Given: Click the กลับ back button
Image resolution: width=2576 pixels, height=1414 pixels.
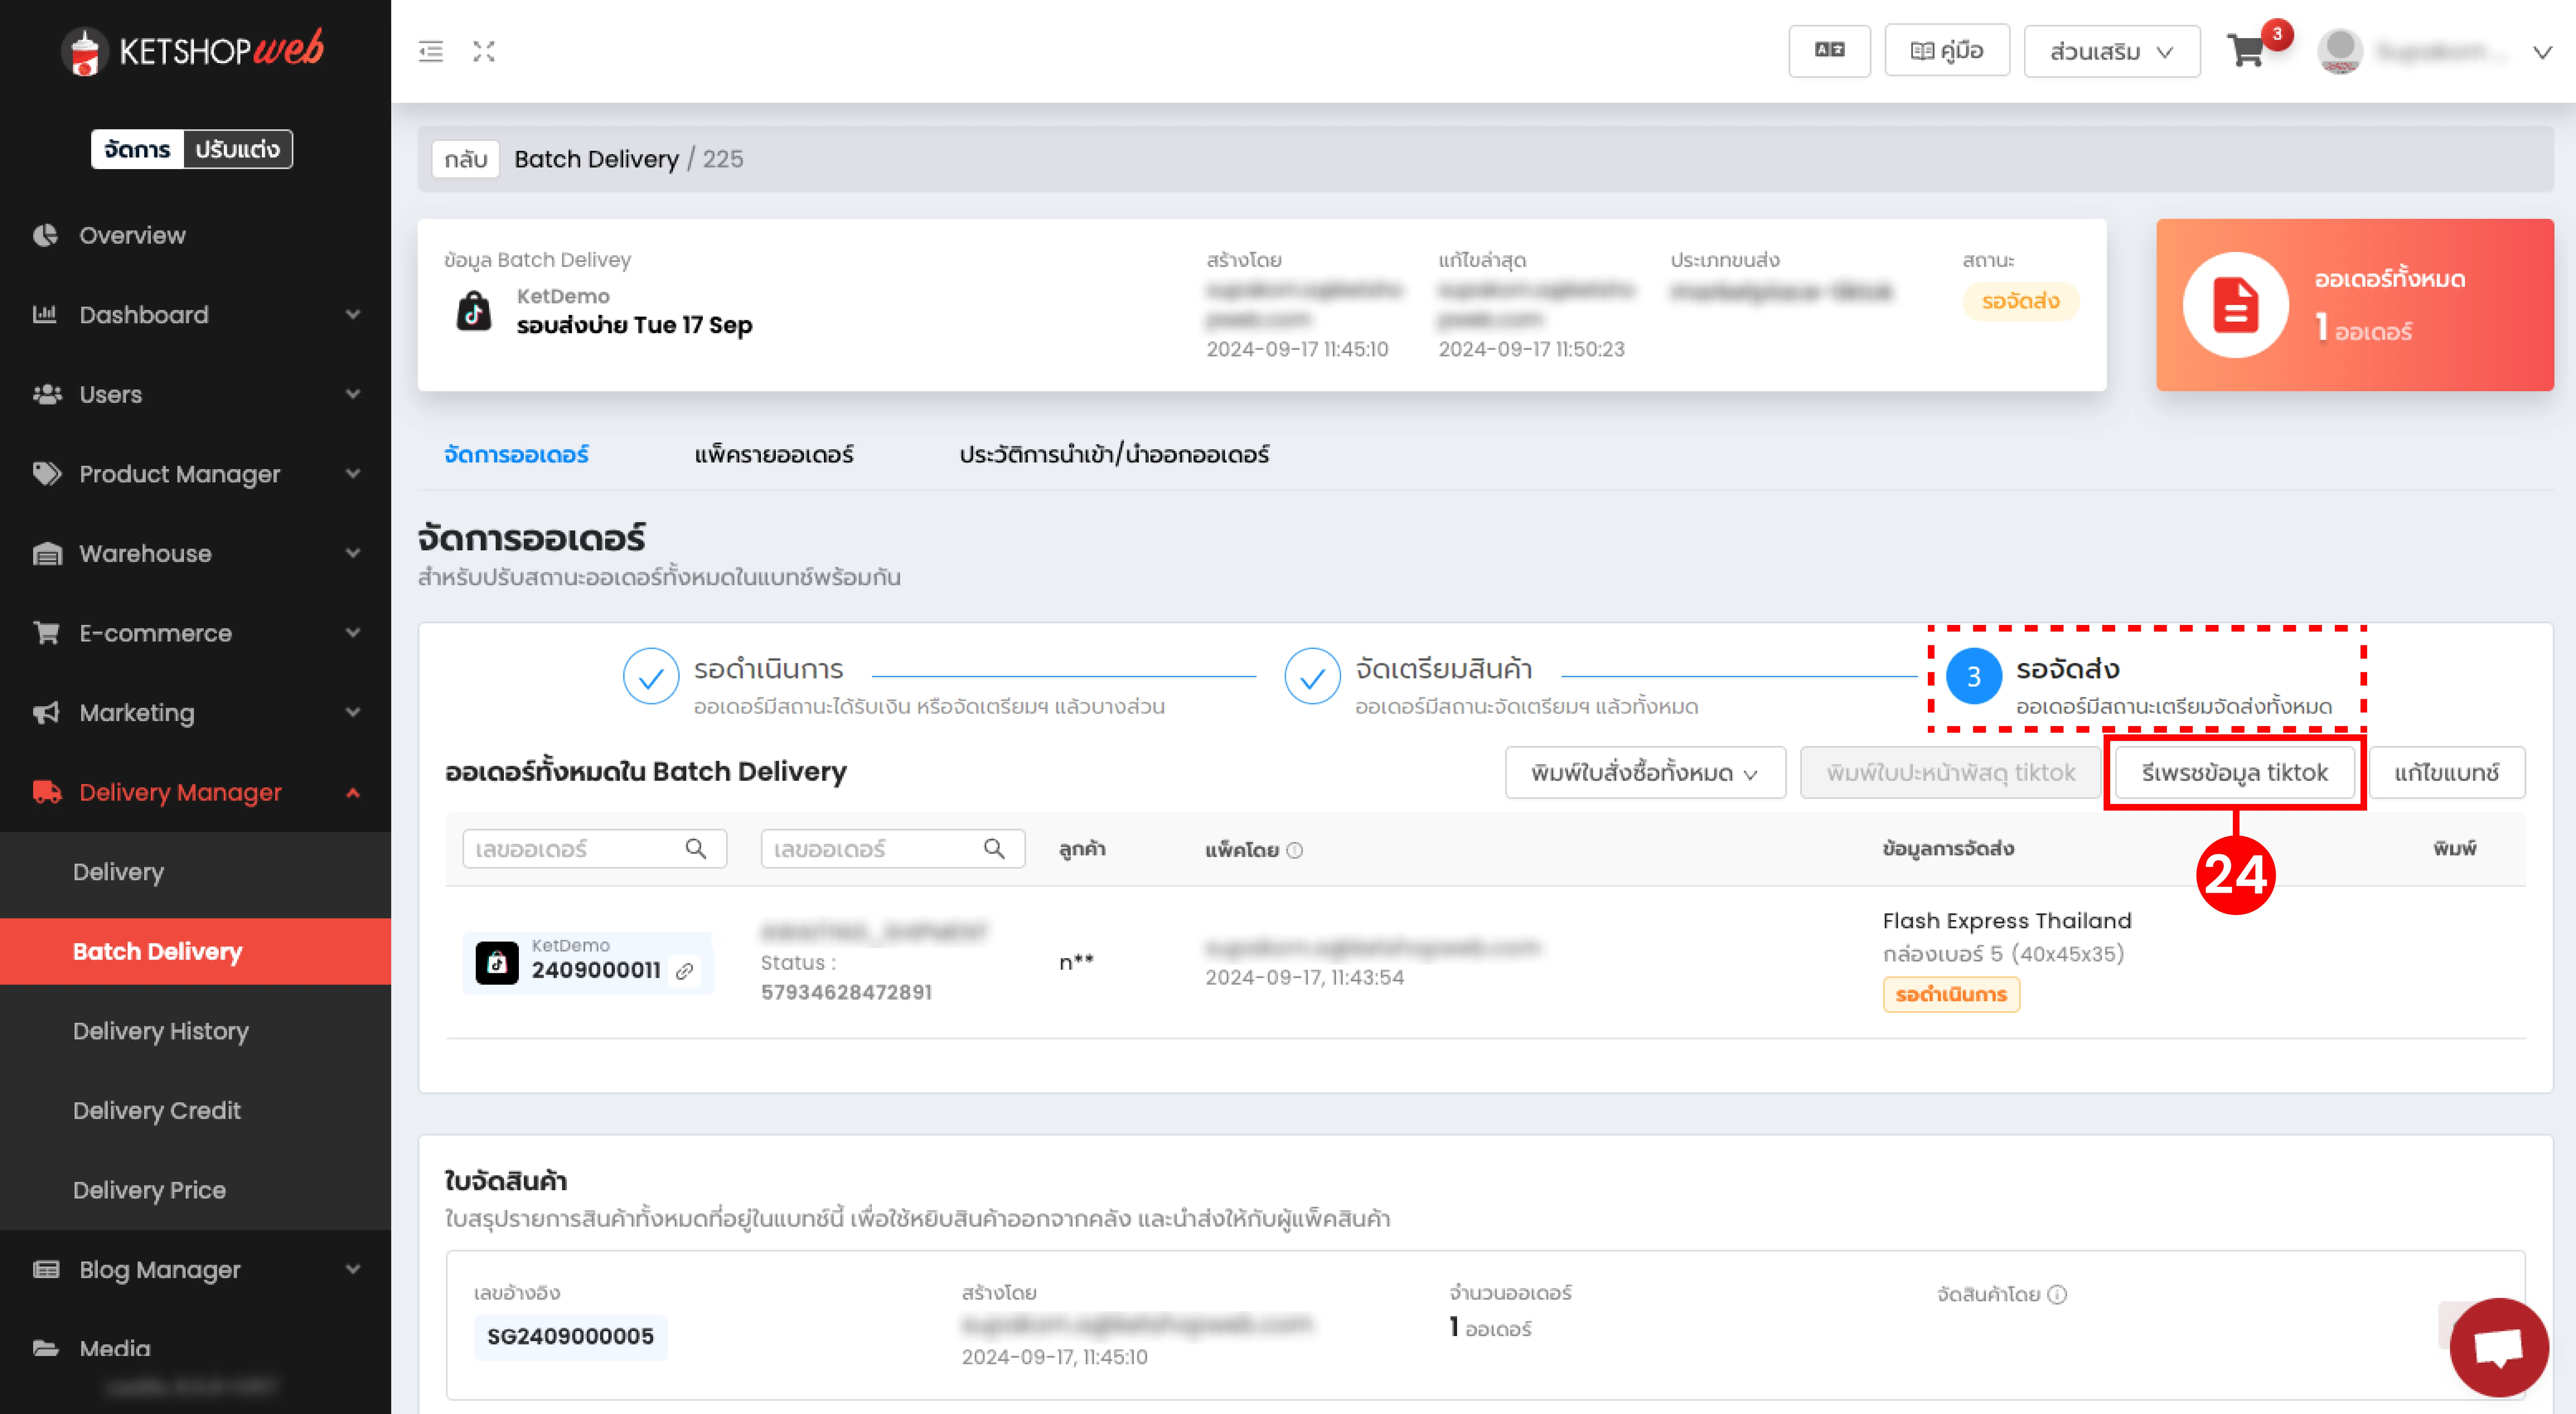Looking at the screenshot, I should 466,159.
